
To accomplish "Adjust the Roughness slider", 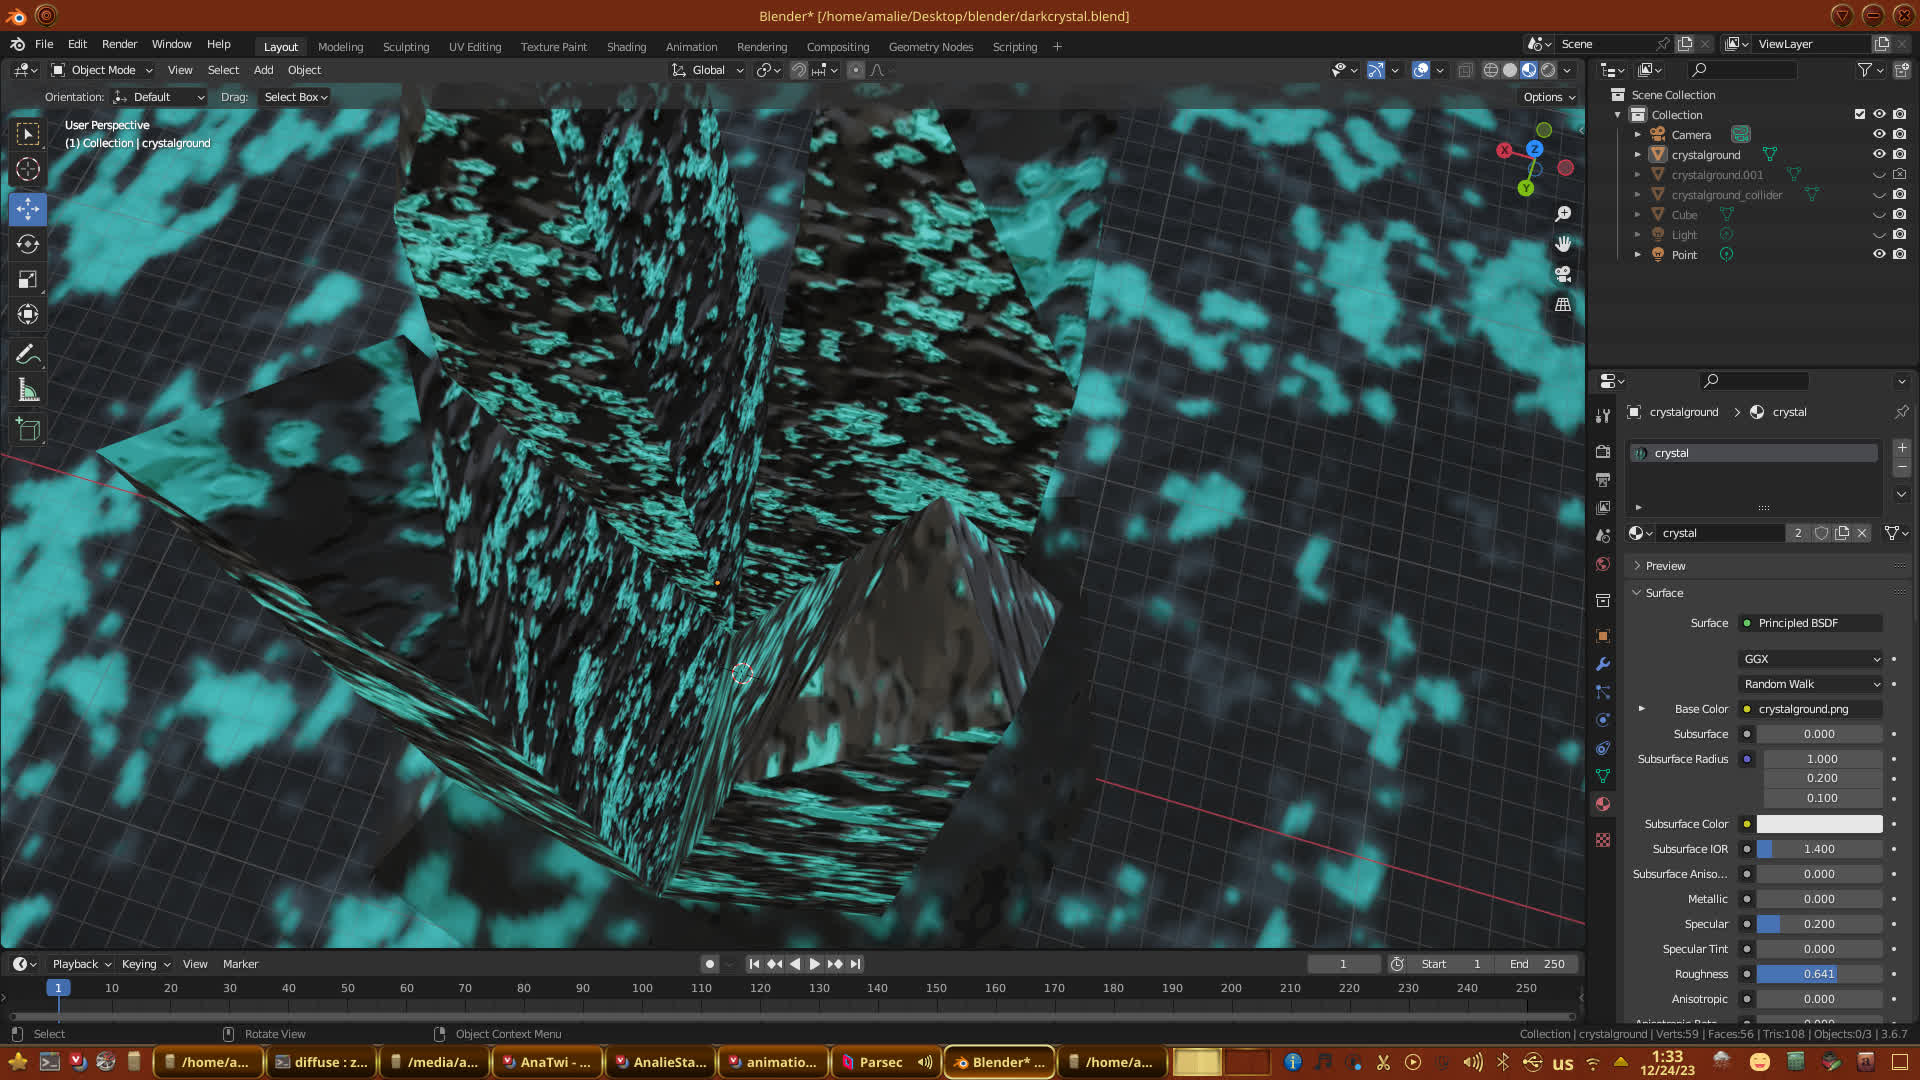I will click(x=1818, y=974).
